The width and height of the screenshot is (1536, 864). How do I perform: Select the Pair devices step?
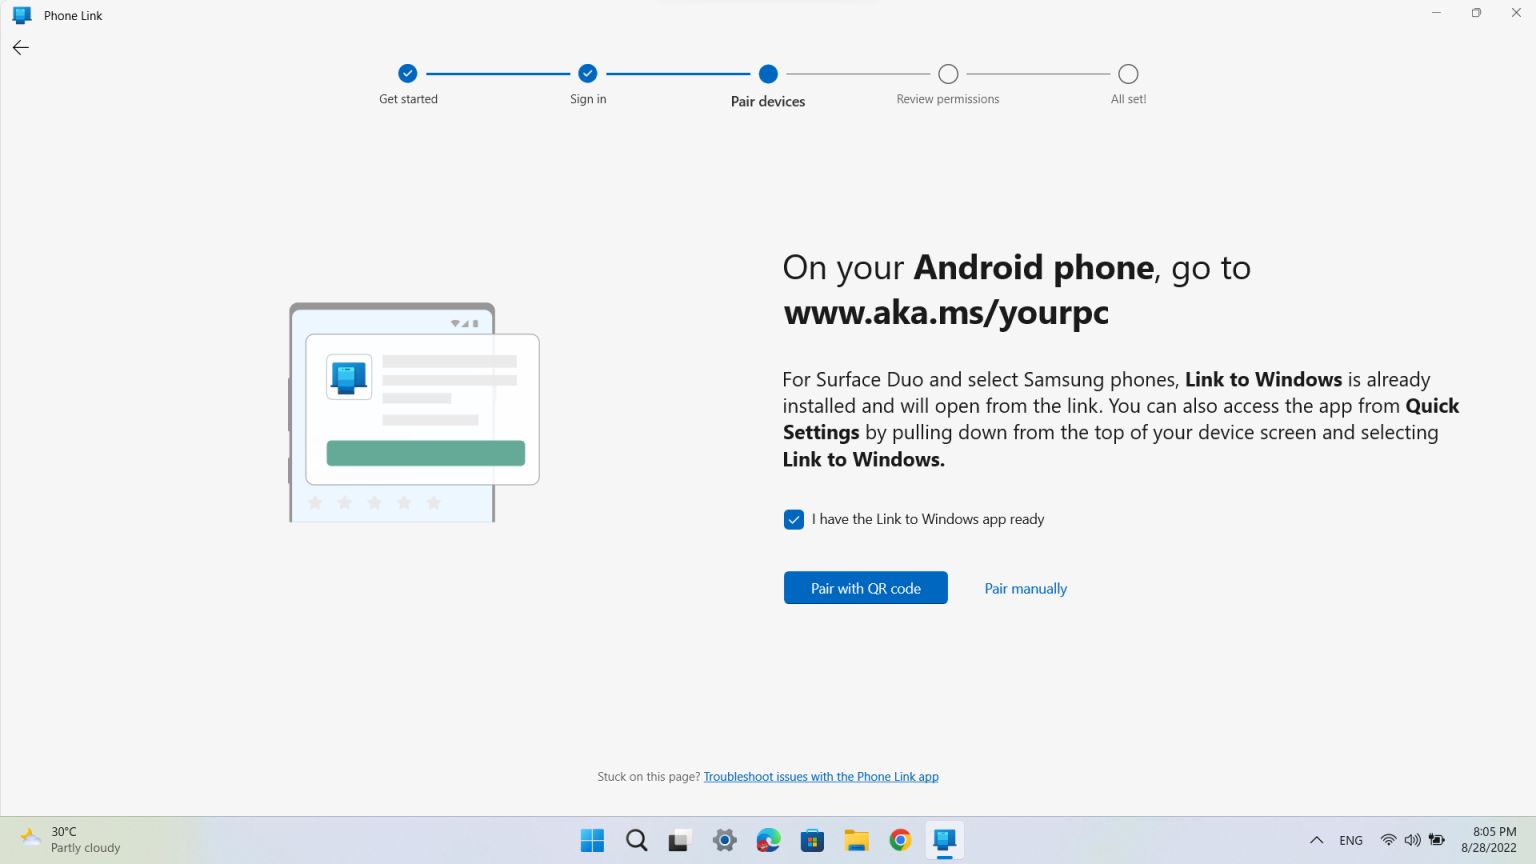(768, 73)
